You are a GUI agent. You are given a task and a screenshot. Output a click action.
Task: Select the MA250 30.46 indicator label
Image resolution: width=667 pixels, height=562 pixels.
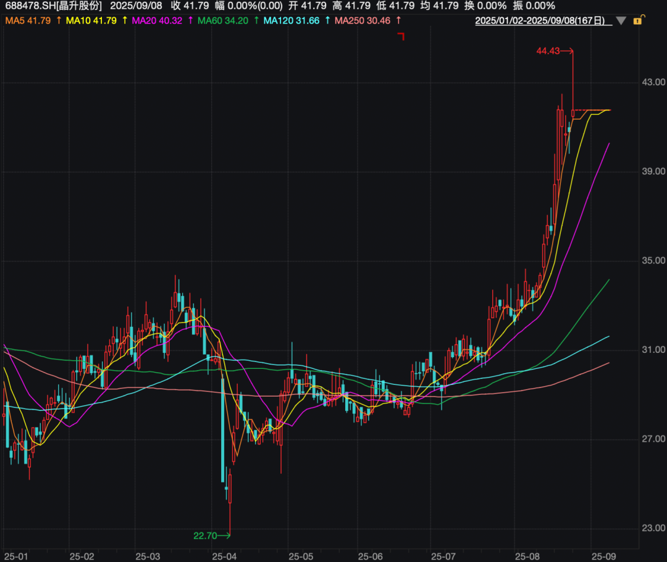pos(363,20)
